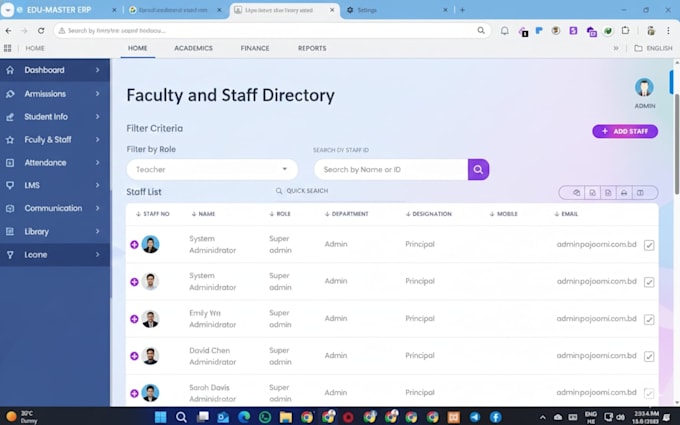Click the LMS sidebar icon
The image size is (680, 425).
click(x=10, y=185)
